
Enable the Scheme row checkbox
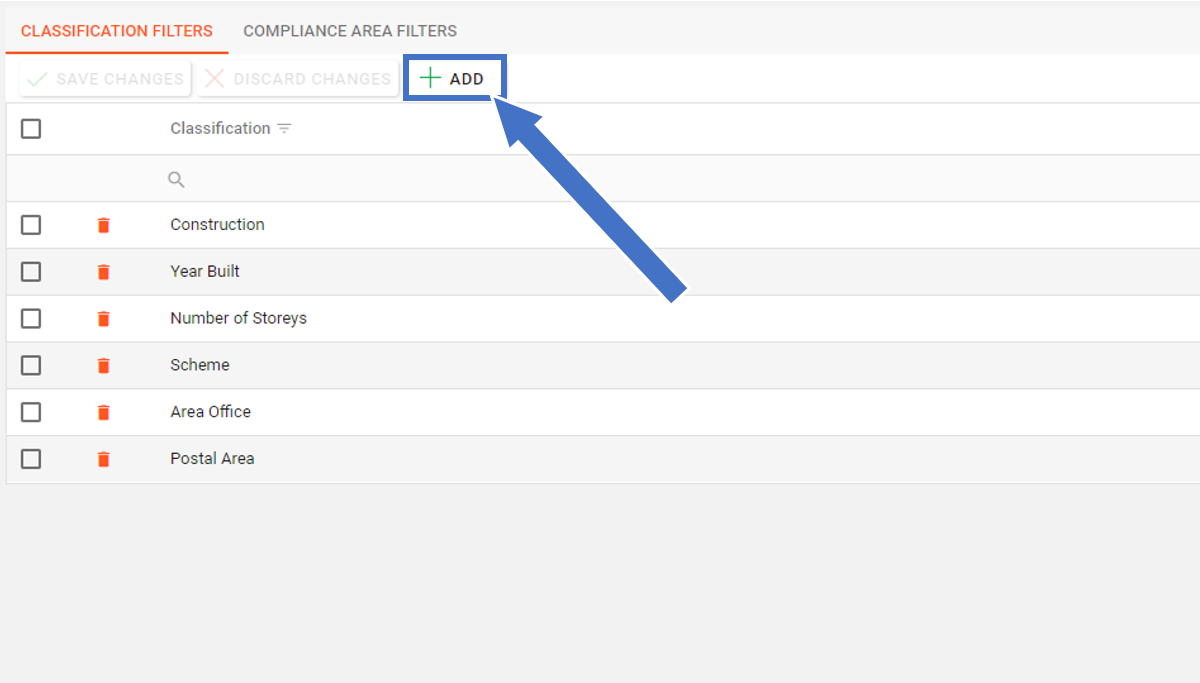31,366
